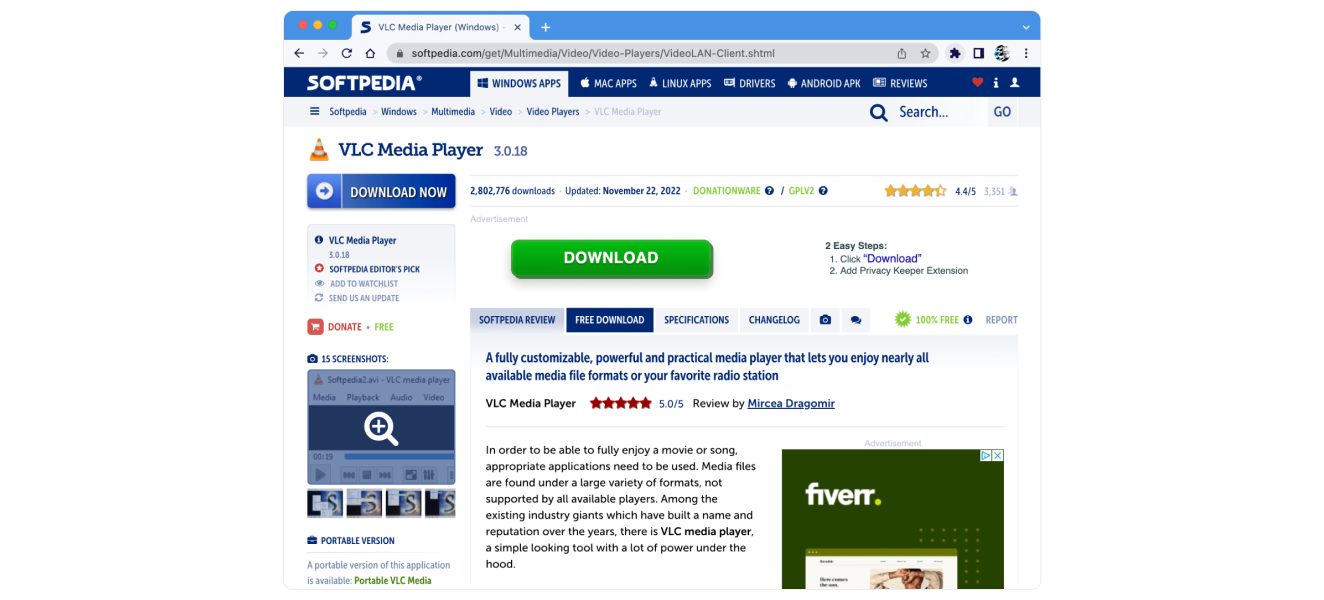Bookmark this page with the star icon
Image resolution: width=1324 pixels, height=600 pixels.
926,53
